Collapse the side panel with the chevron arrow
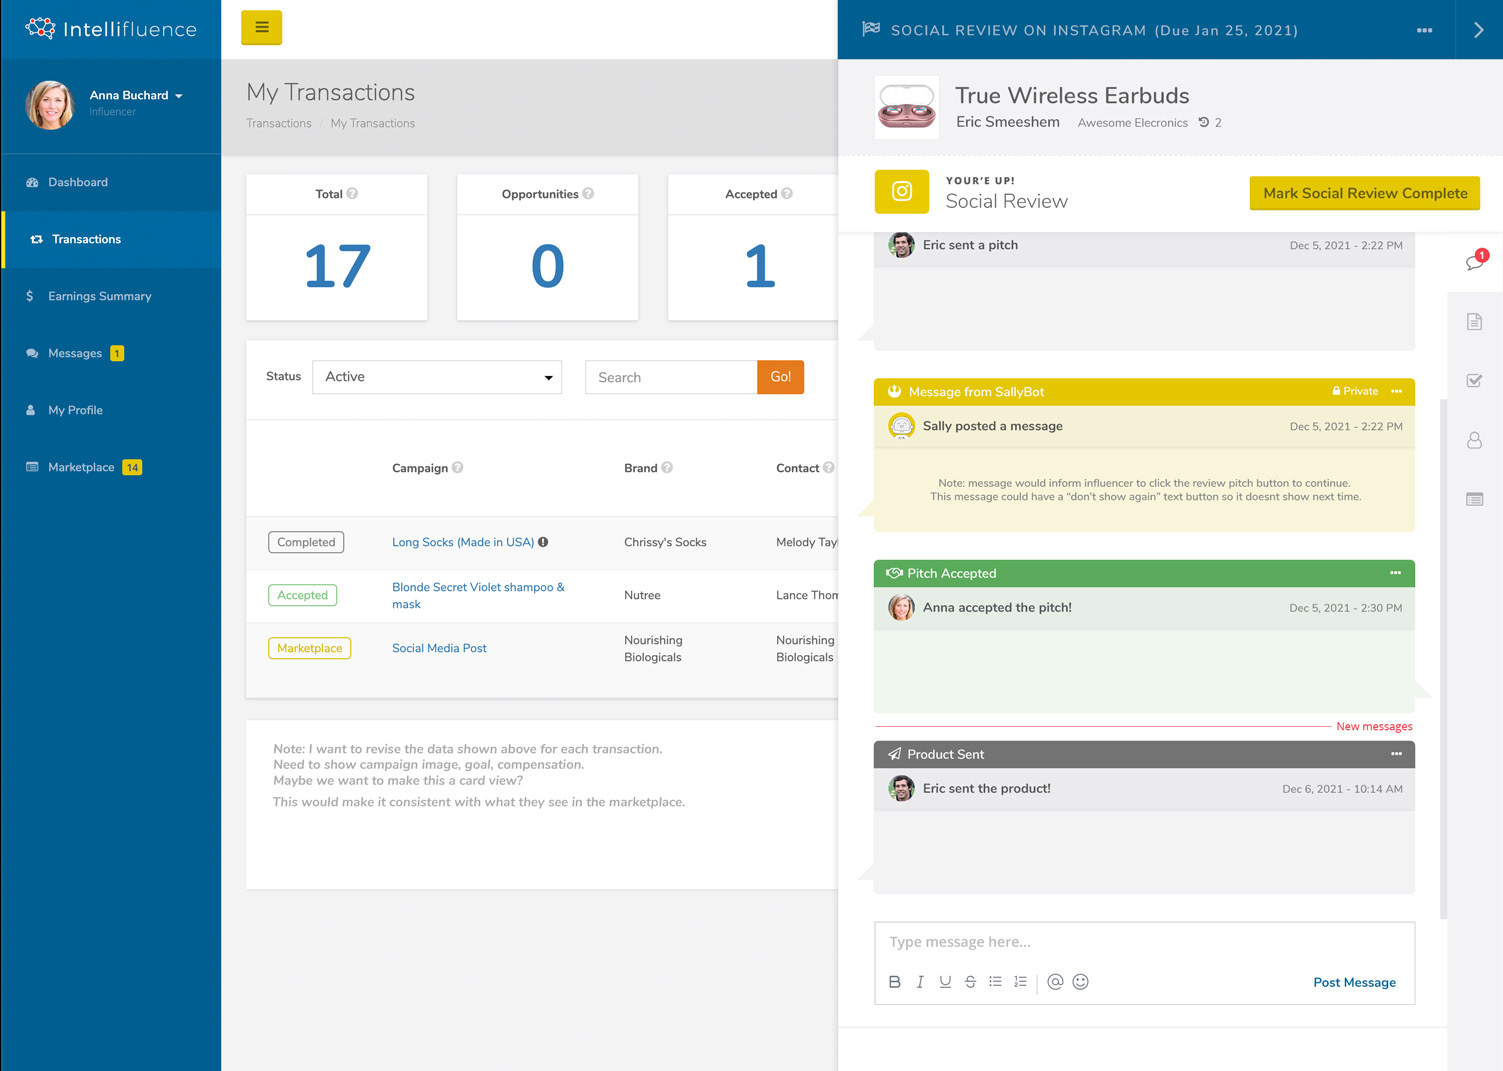The width and height of the screenshot is (1503, 1071). click(1478, 30)
